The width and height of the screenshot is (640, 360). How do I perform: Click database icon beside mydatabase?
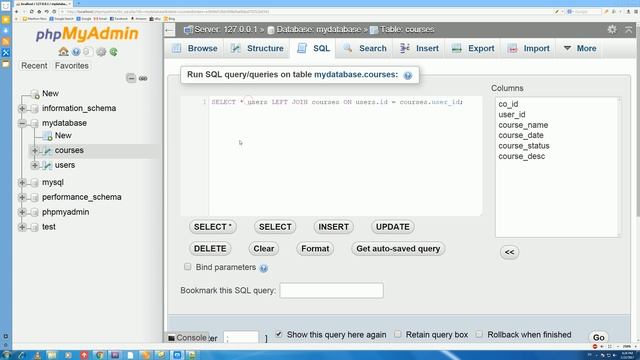coord(35,123)
